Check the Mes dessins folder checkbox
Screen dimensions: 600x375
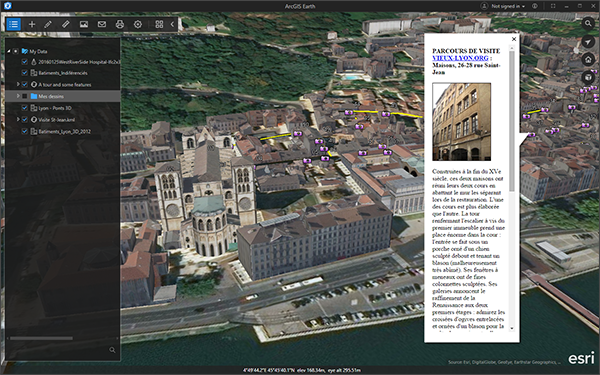(x=25, y=96)
